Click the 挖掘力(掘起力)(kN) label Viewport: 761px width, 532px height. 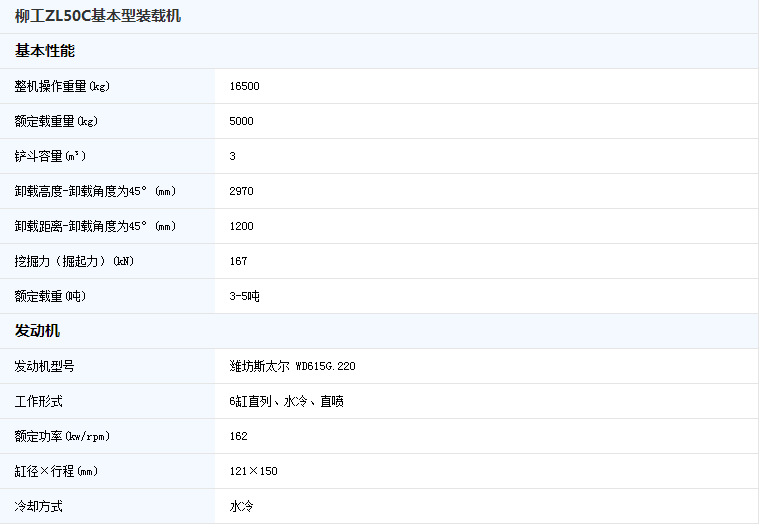[x=74, y=262]
